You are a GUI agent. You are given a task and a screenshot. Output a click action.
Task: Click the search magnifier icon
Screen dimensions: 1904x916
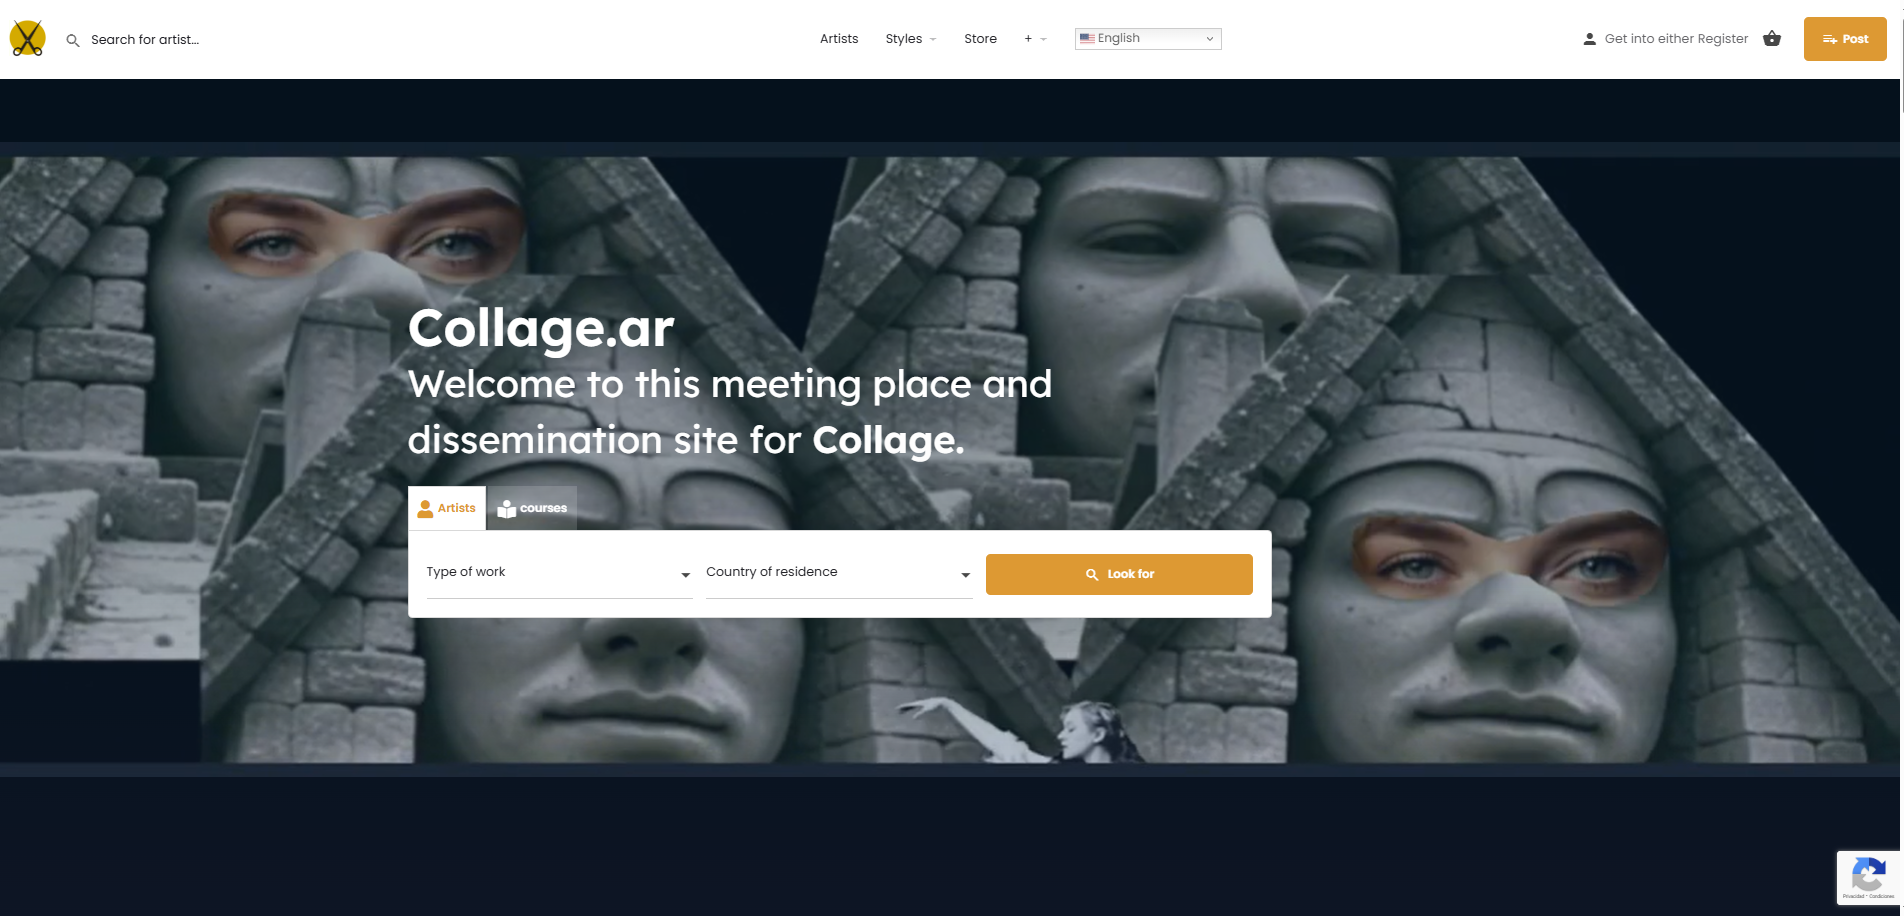pyautogui.click(x=73, y=40)
